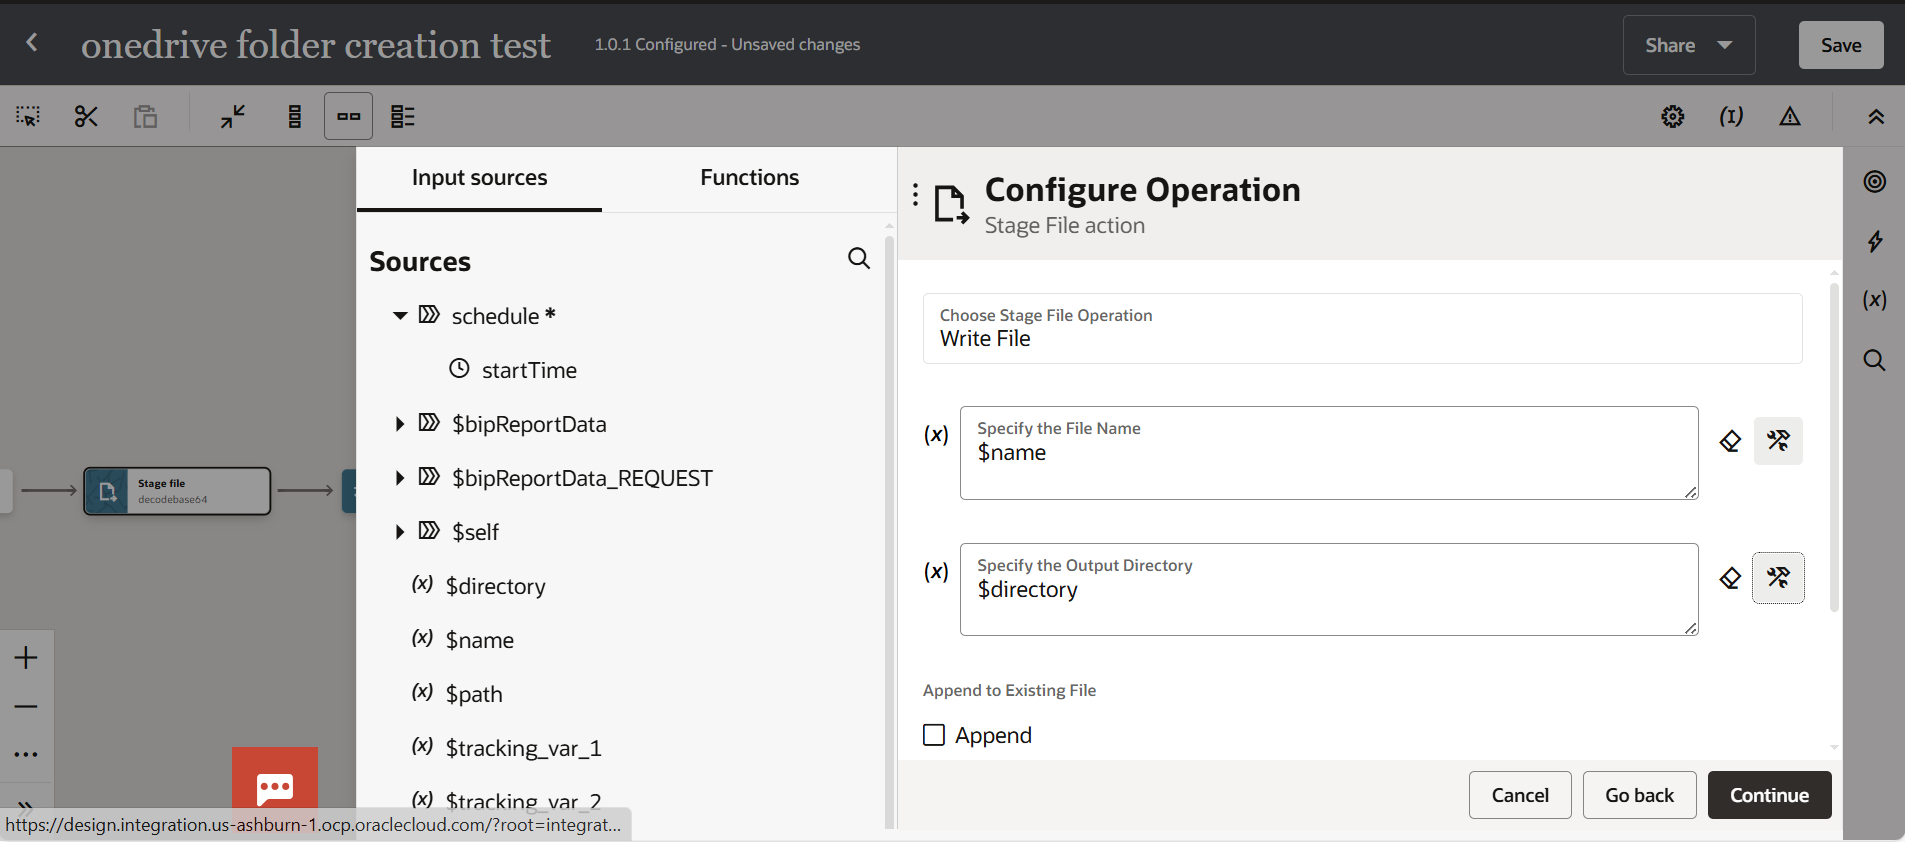
Task: Clear the File Name expression with eraser
Action: [x=1730, y=441]
